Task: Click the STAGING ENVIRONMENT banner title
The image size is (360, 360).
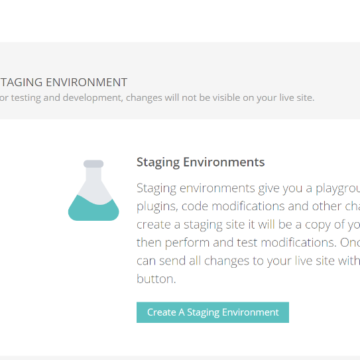Action: (63, 82)
